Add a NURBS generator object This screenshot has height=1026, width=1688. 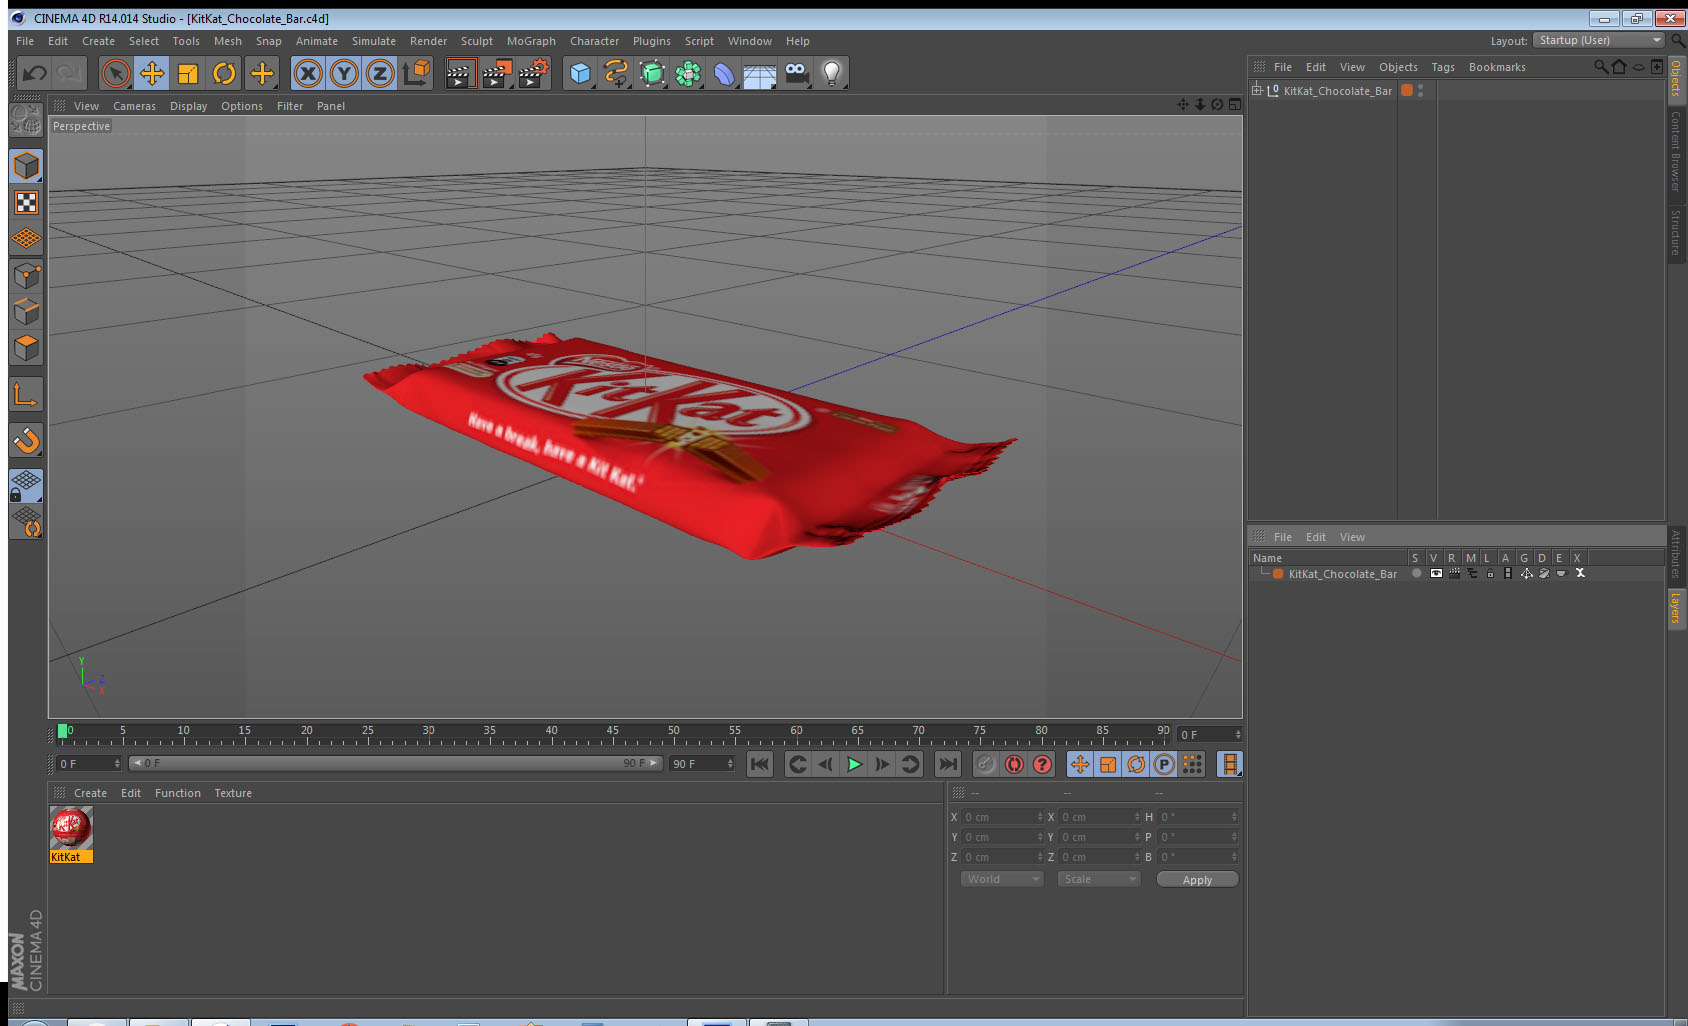(652, 73)
